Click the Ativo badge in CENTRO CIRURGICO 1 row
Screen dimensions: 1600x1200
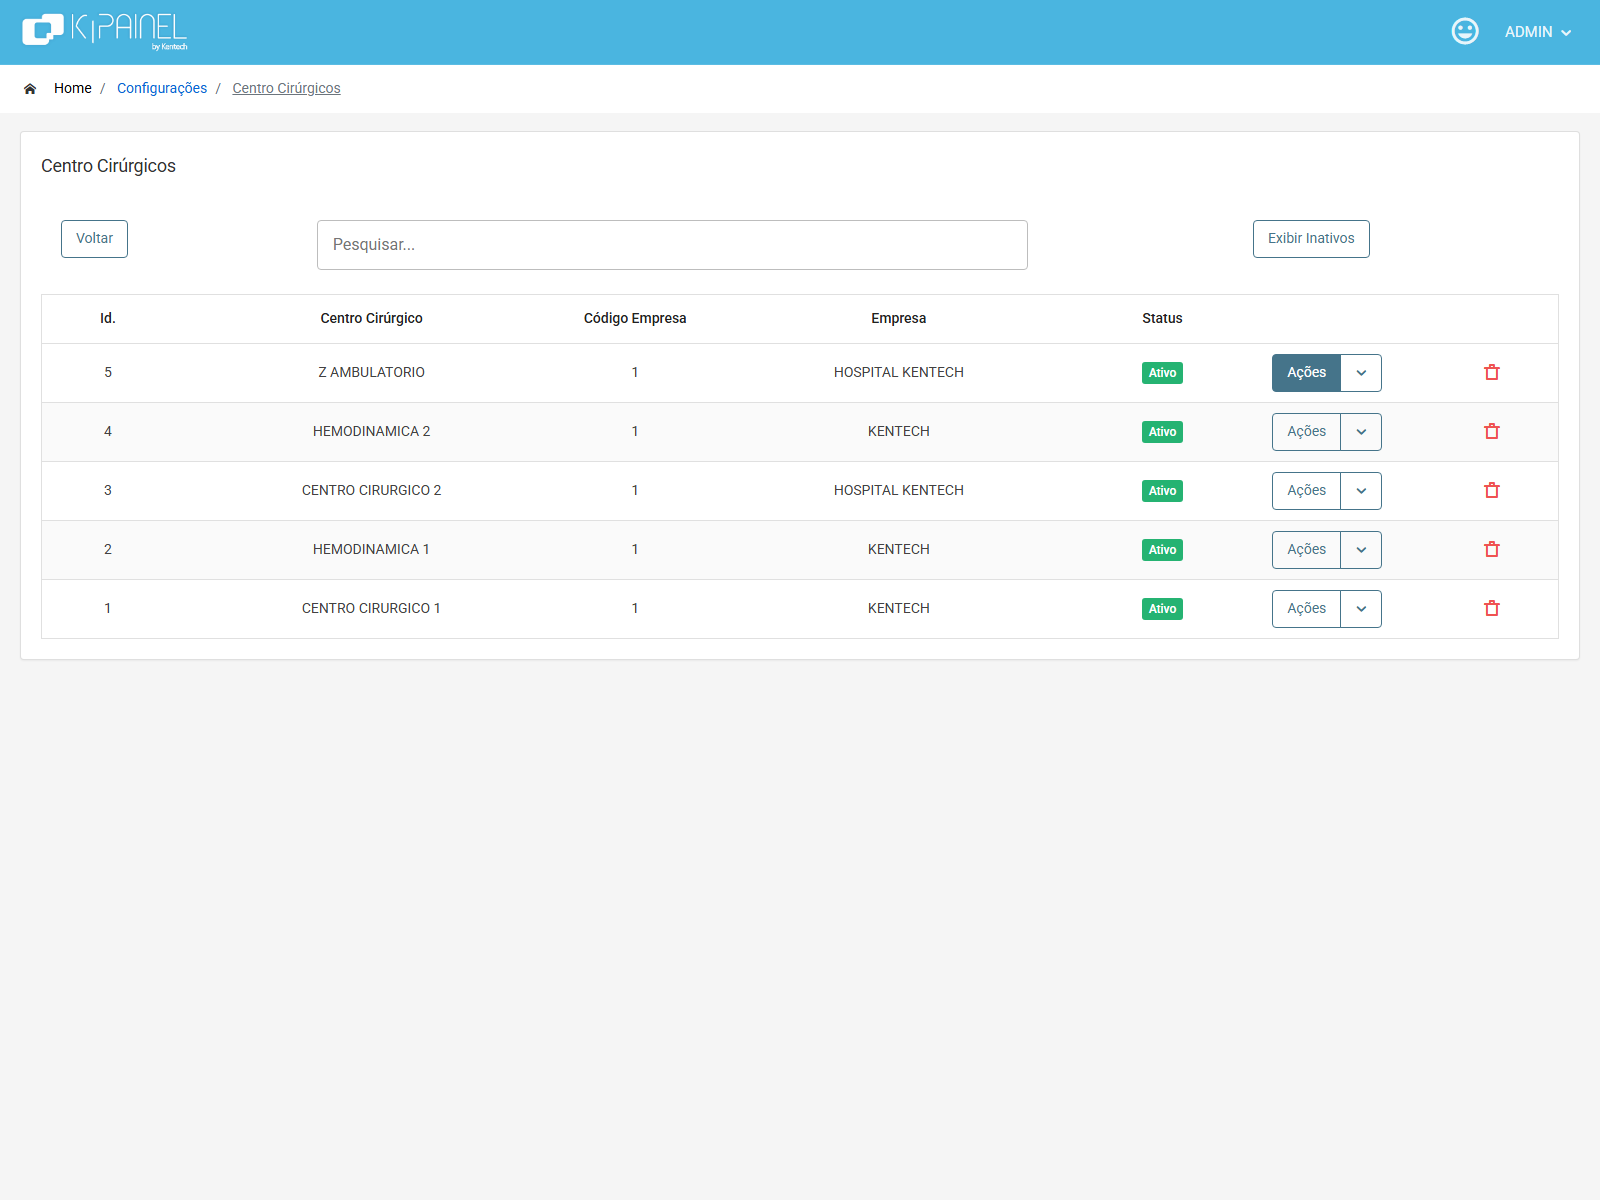click(x=1162, y=609)
